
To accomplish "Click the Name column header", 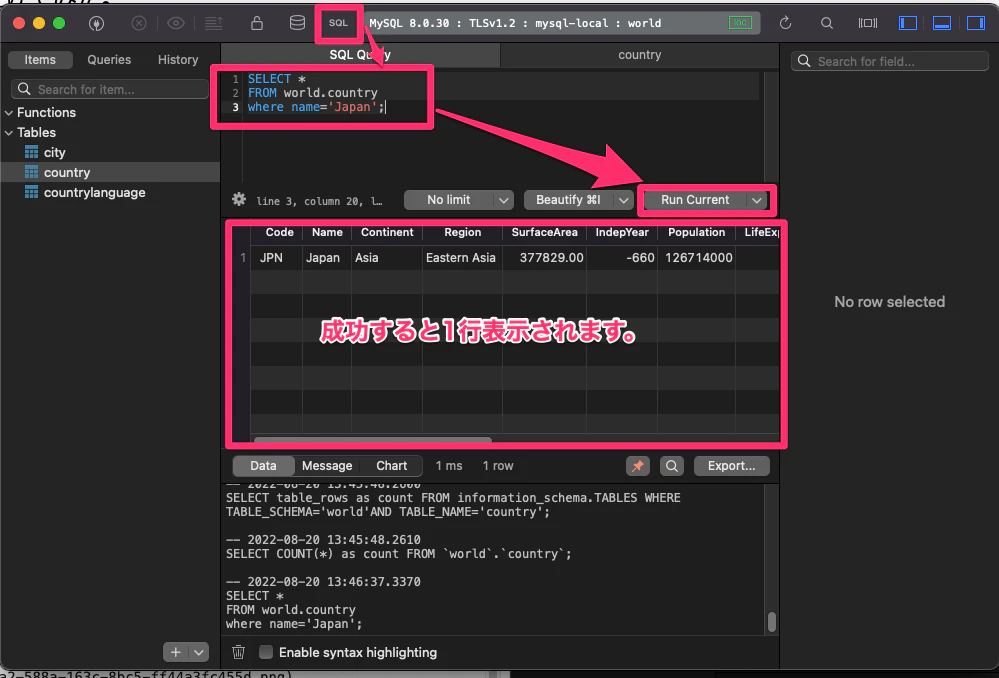I will click(327, 233).
